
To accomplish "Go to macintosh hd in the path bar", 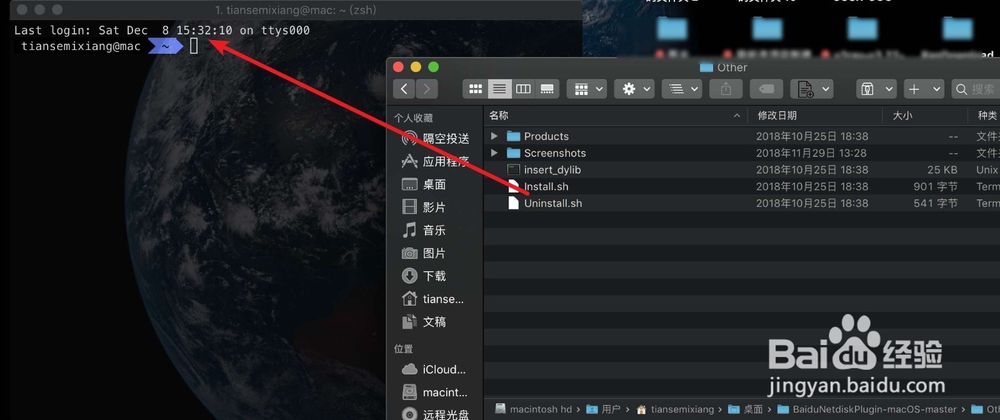I will [534, 409].
